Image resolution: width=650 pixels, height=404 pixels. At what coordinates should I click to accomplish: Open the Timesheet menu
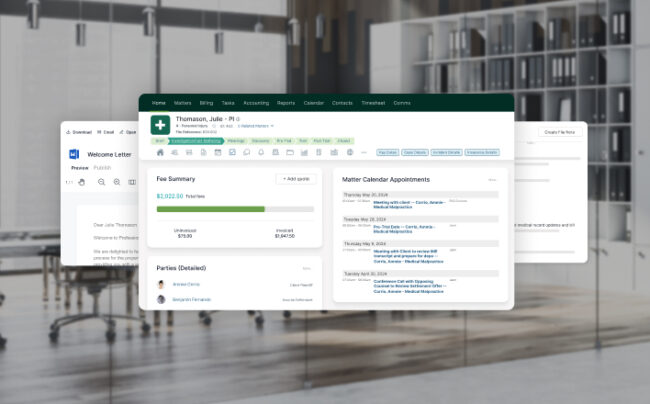(x=373, y=102)
